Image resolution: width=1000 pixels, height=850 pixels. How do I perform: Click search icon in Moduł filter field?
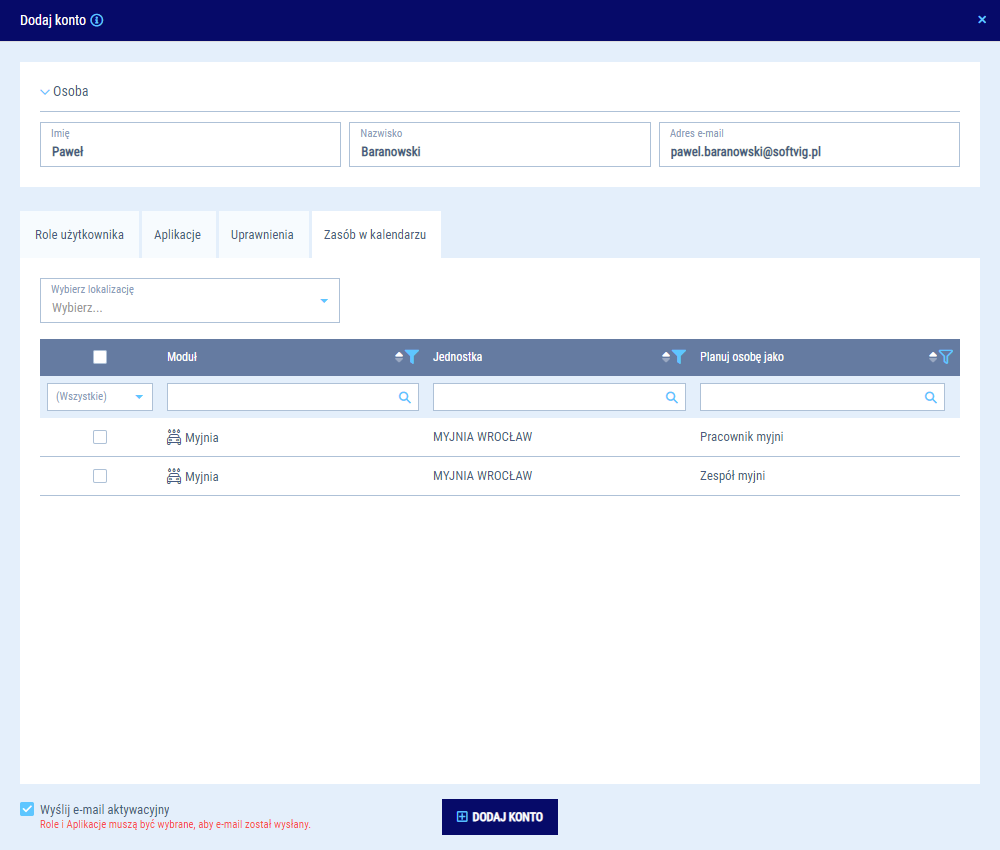[x=405, y=397]
